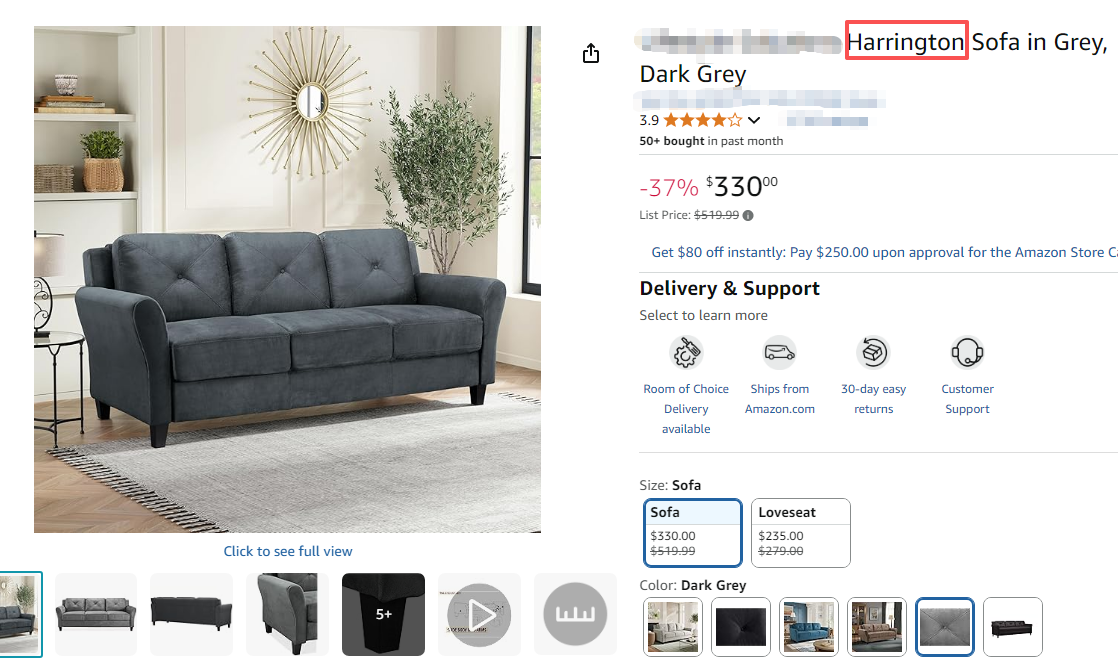Select the black fabric color swatch

click(x=740, y=627)
